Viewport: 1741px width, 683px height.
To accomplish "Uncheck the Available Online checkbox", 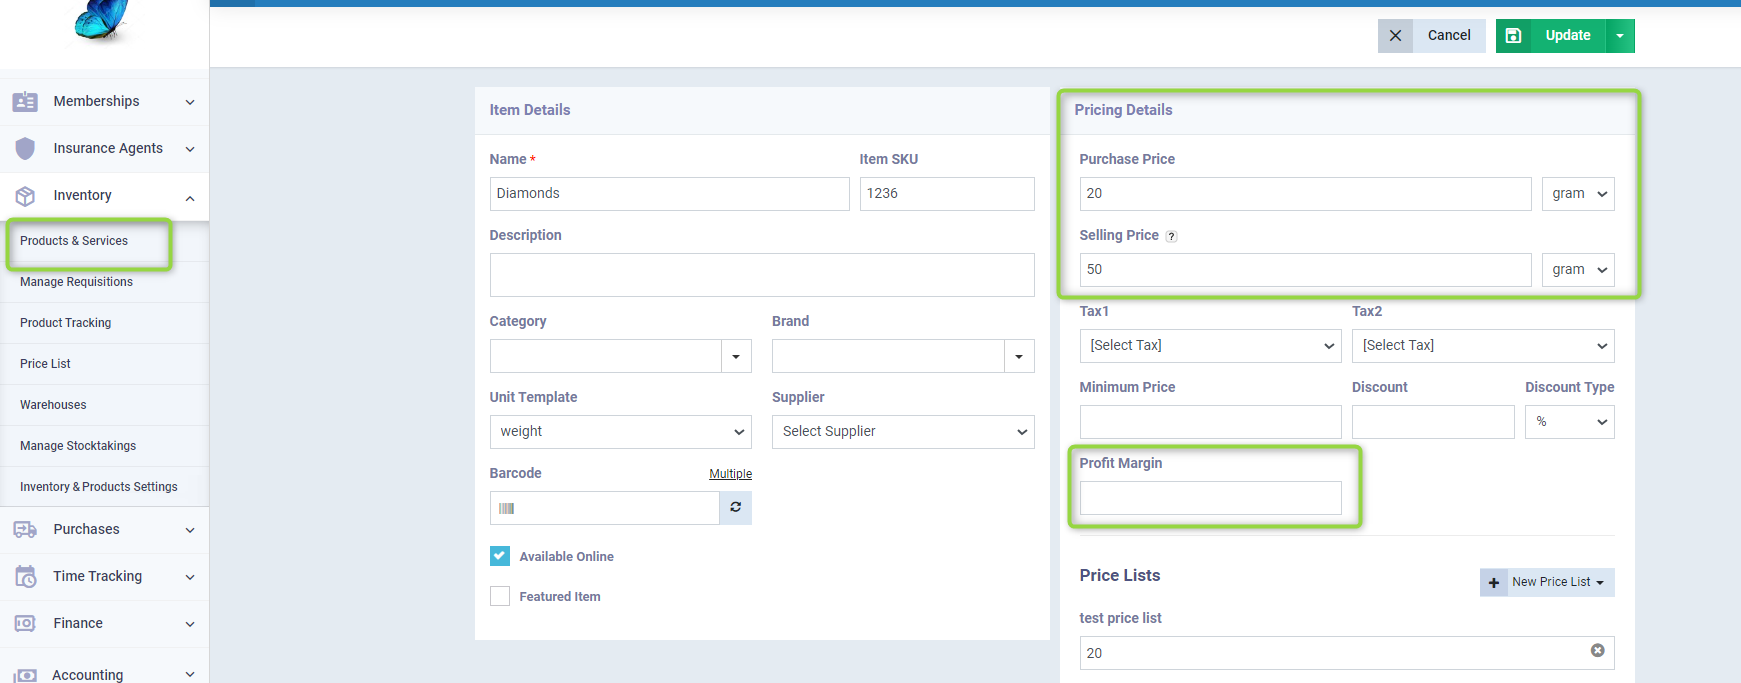I will click(500, 557).
